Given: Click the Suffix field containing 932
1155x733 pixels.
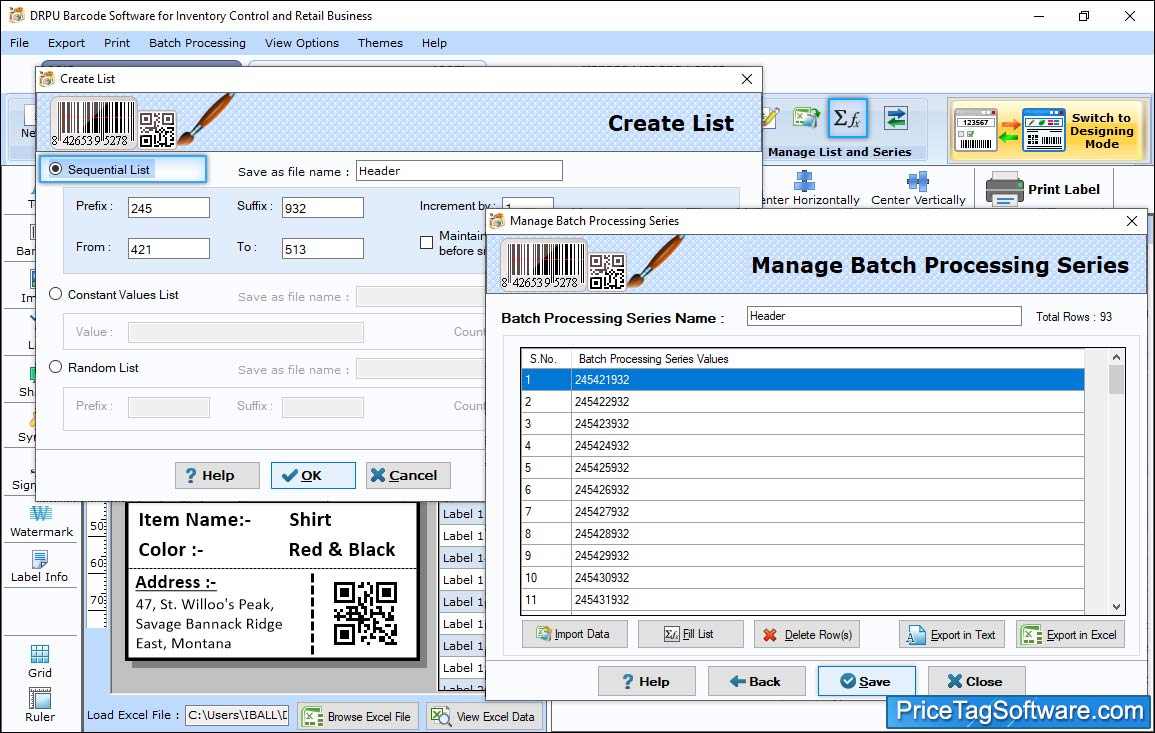Looking at the screenshot, I should click(323, 208).
